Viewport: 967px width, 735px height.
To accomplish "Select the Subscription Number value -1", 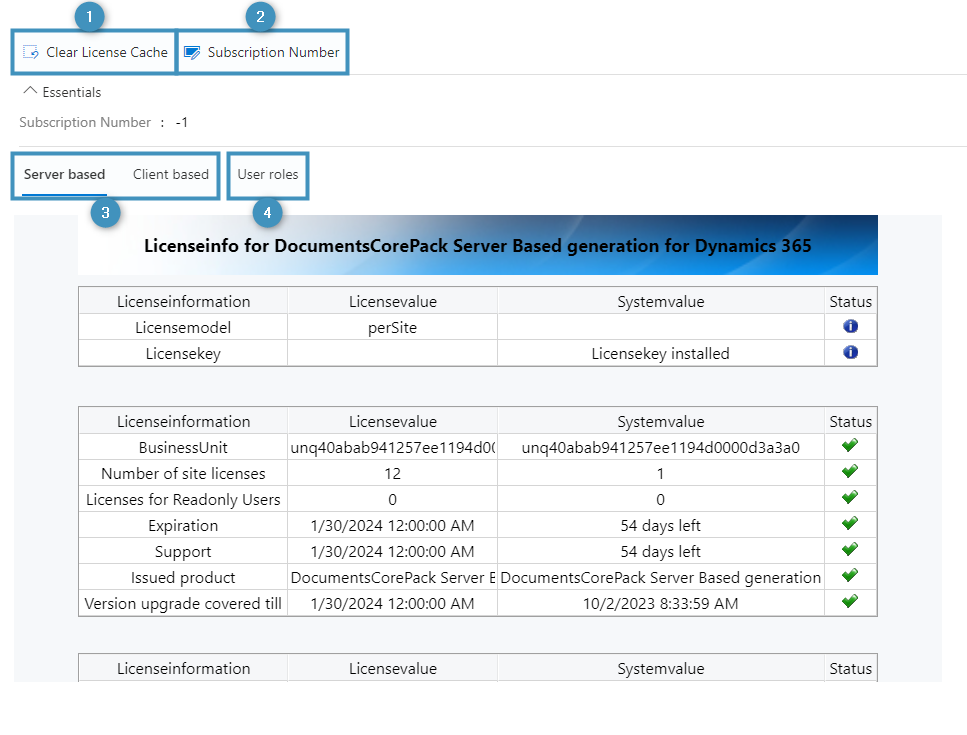I will point(182,123).
